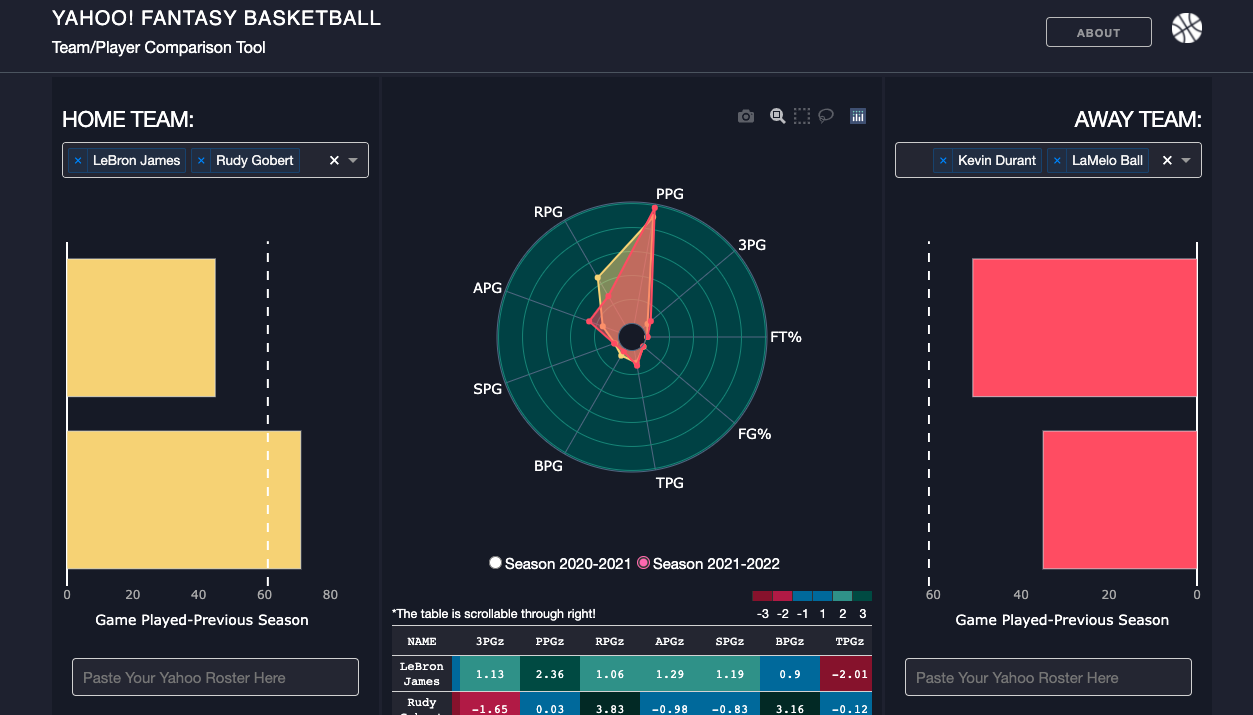Click the highlighted Plotly chart icon
This screenshot has height=715, width=1253.
[857, 115]
